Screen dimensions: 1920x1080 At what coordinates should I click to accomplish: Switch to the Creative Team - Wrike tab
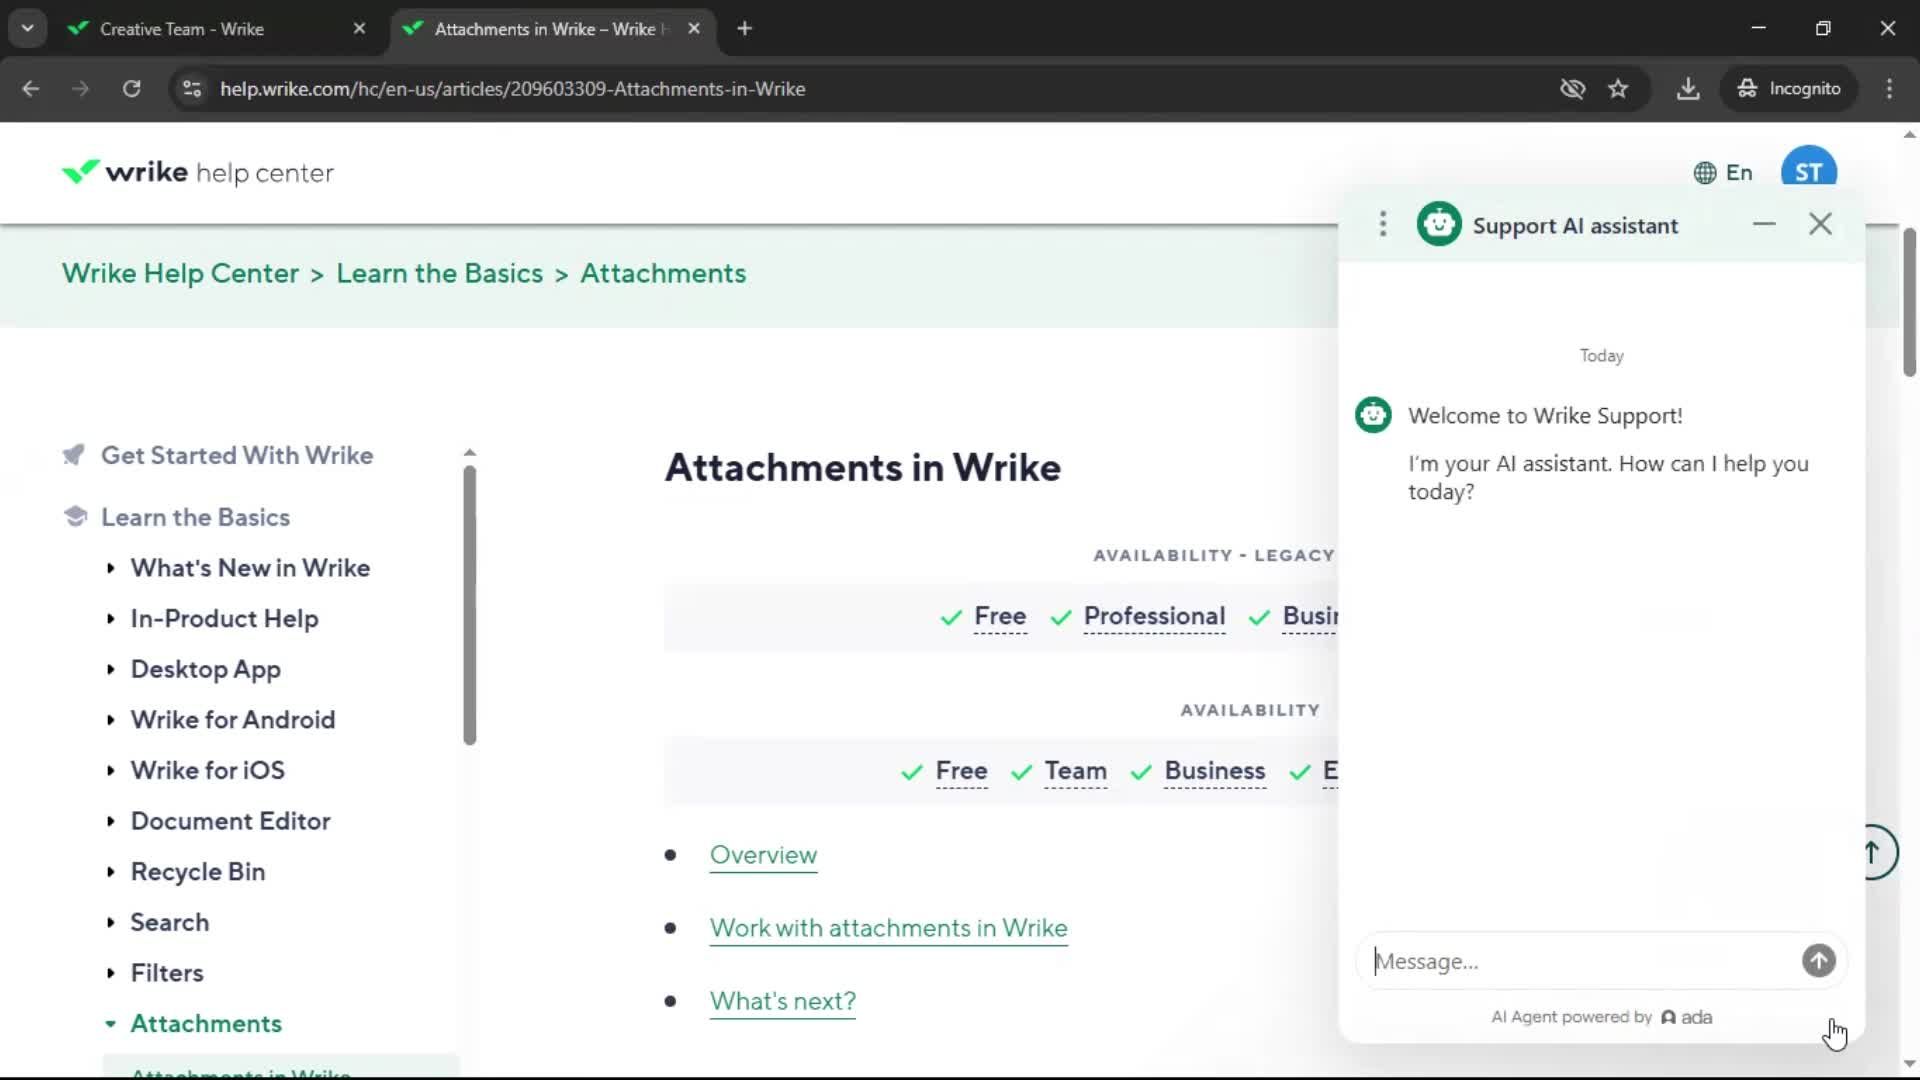[x=182, y=29]
